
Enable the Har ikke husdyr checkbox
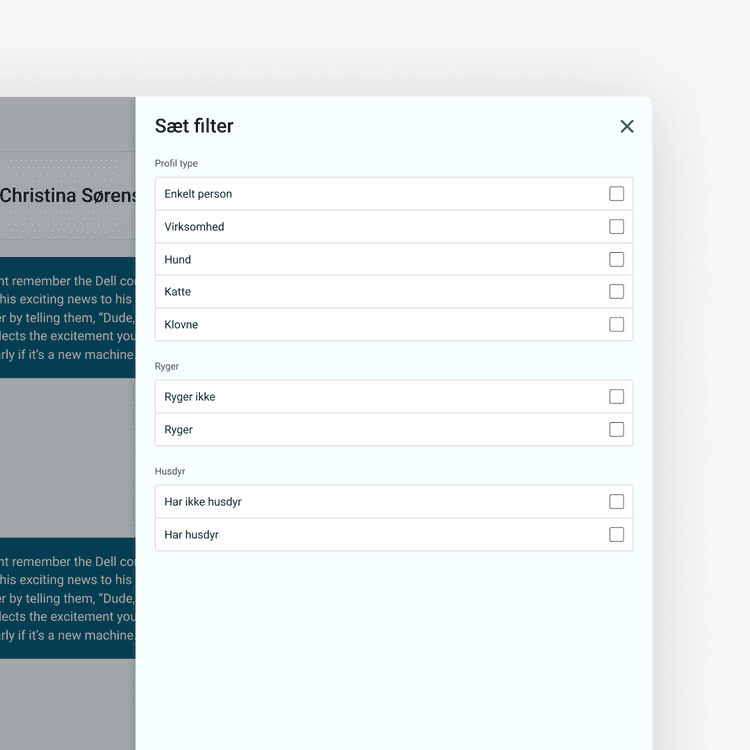click(616, 502)
